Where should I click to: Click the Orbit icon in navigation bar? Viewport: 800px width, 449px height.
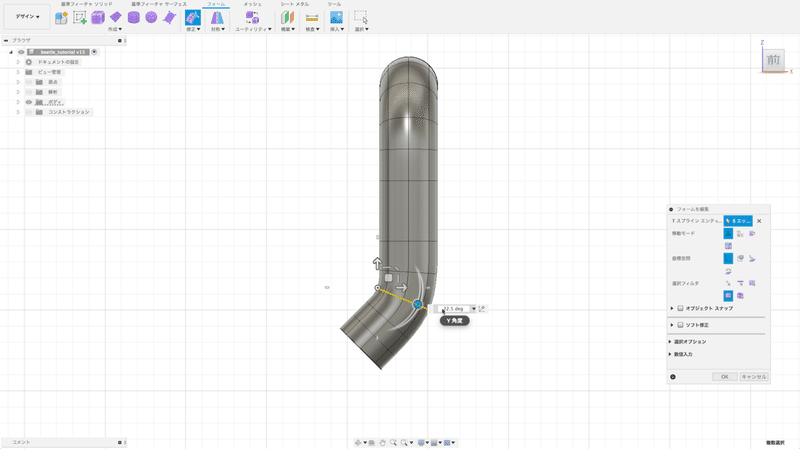(358, 442)
